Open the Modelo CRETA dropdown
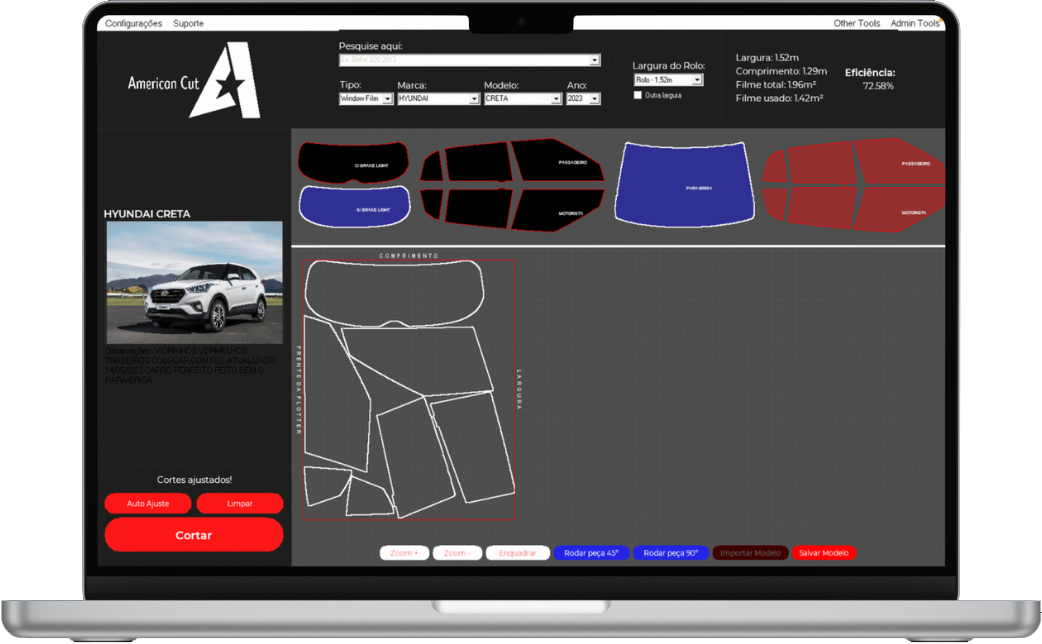The width and height of the screenshot is (1042, 644). [x=522, y=98]
